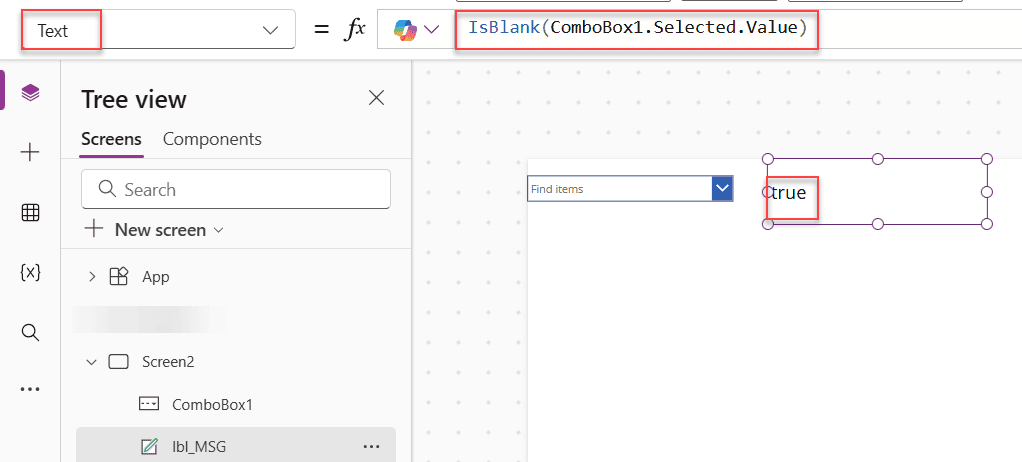
Task: Open the Insert plus icon in sidebar
Action: (30, 152)
